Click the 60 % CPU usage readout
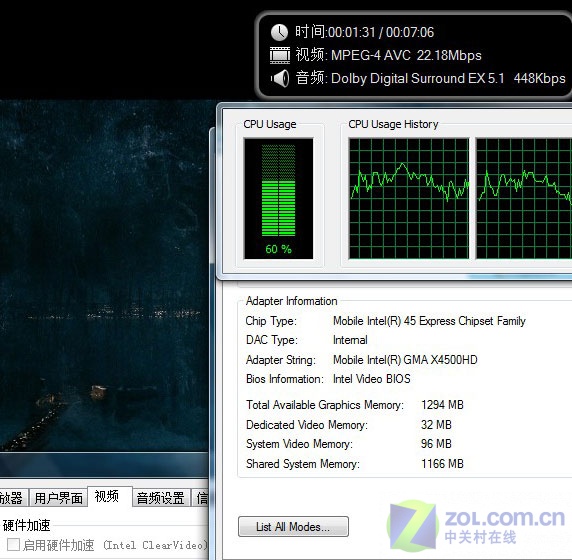572x560 pixels. click(x=278, y=249)
